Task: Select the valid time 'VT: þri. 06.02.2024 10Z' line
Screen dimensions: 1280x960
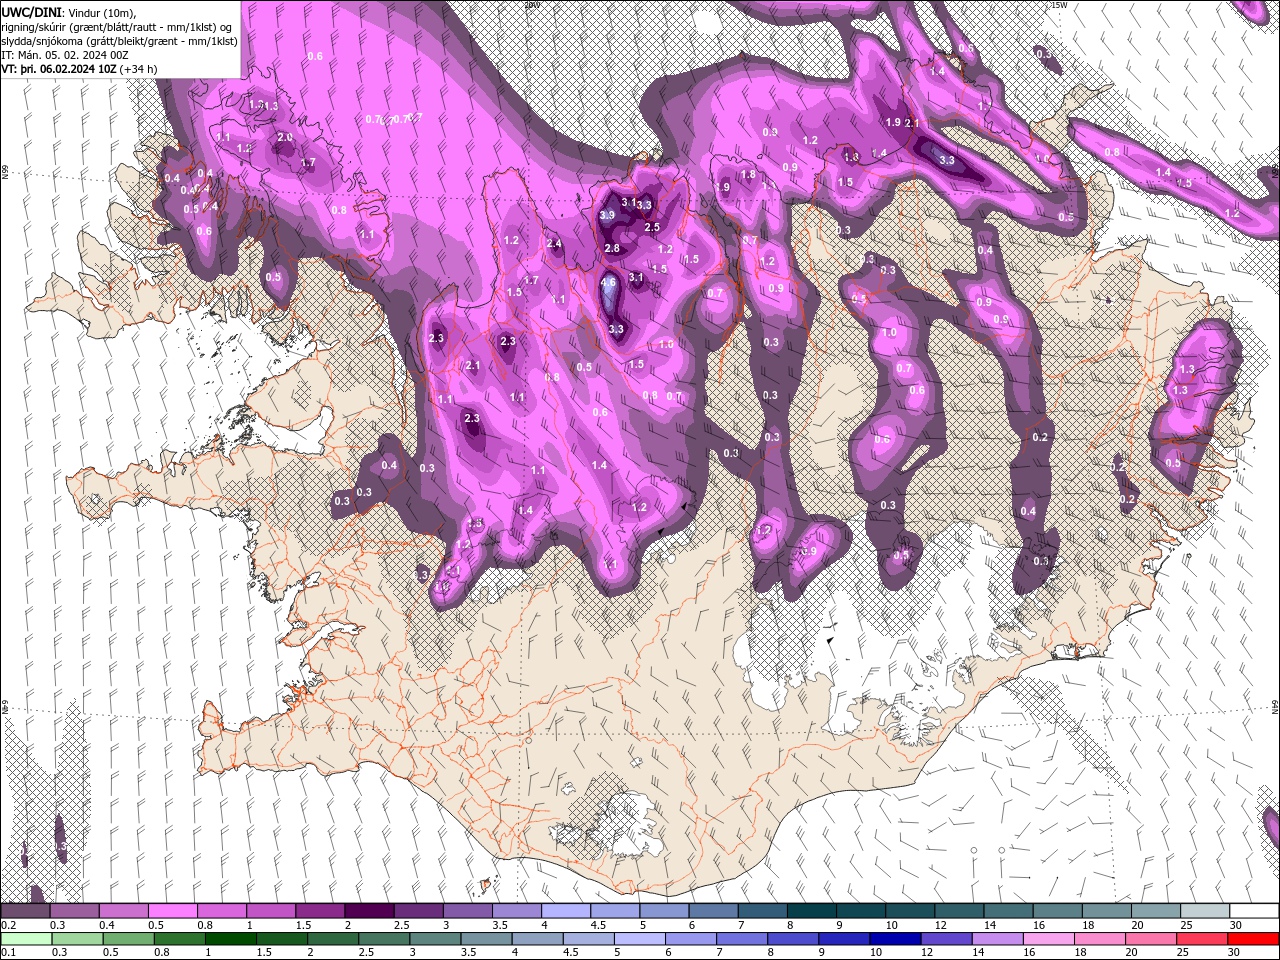Action: [x=59, y=69]
